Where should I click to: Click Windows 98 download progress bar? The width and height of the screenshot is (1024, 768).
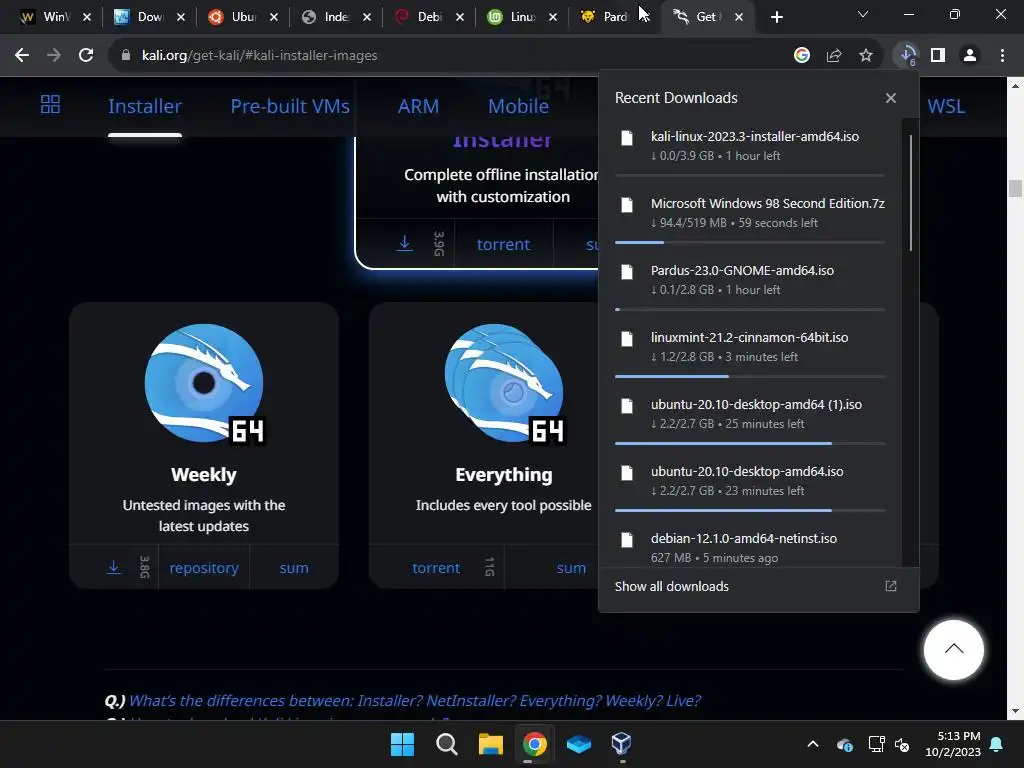pos(750,242)
